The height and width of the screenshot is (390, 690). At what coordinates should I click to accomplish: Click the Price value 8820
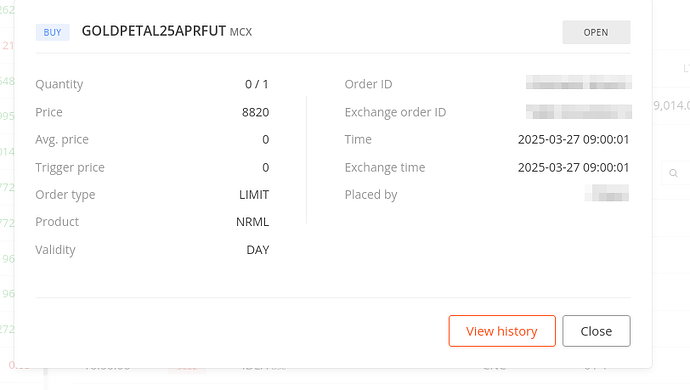click(x=255, y=112)
